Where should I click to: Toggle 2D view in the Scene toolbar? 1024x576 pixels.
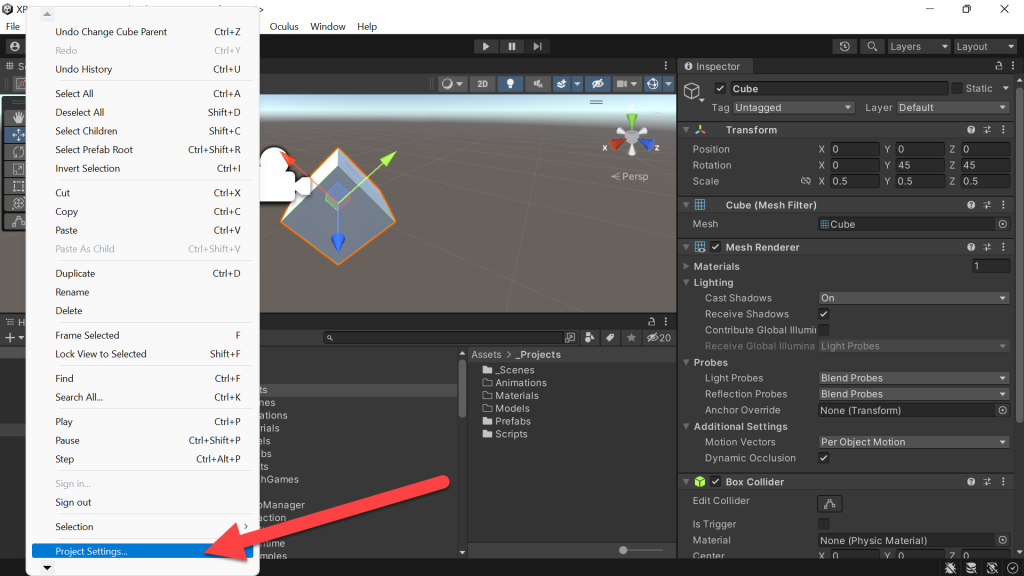click(x=483, y=84)
